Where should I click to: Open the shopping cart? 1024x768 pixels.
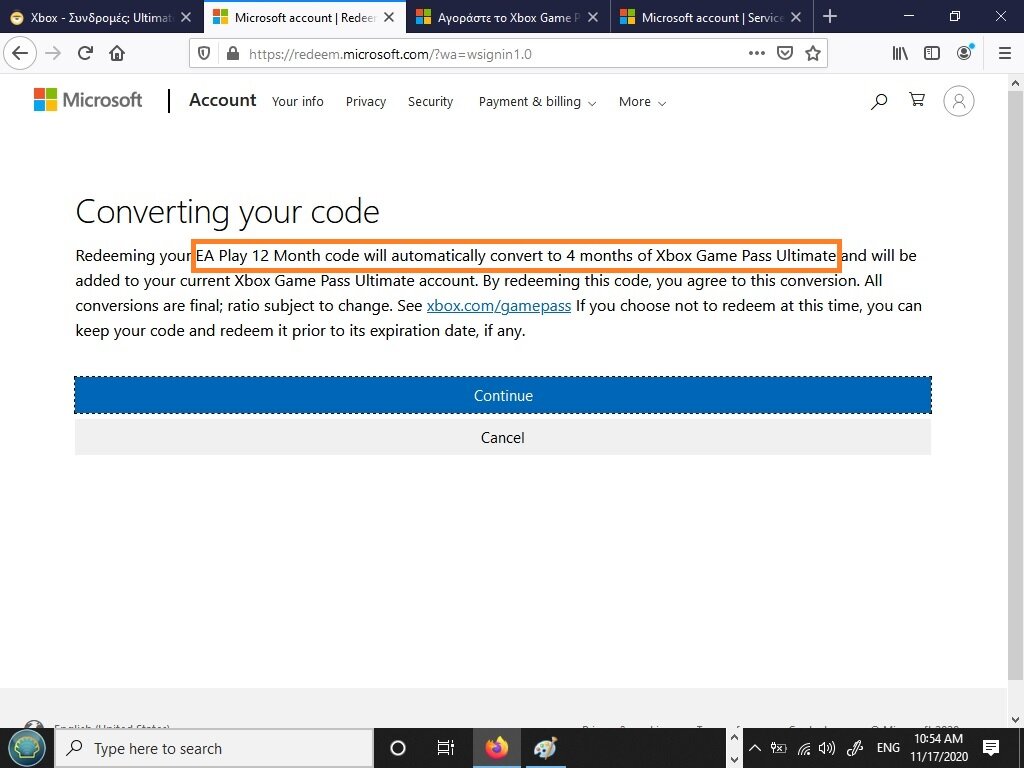coord(917,100)
